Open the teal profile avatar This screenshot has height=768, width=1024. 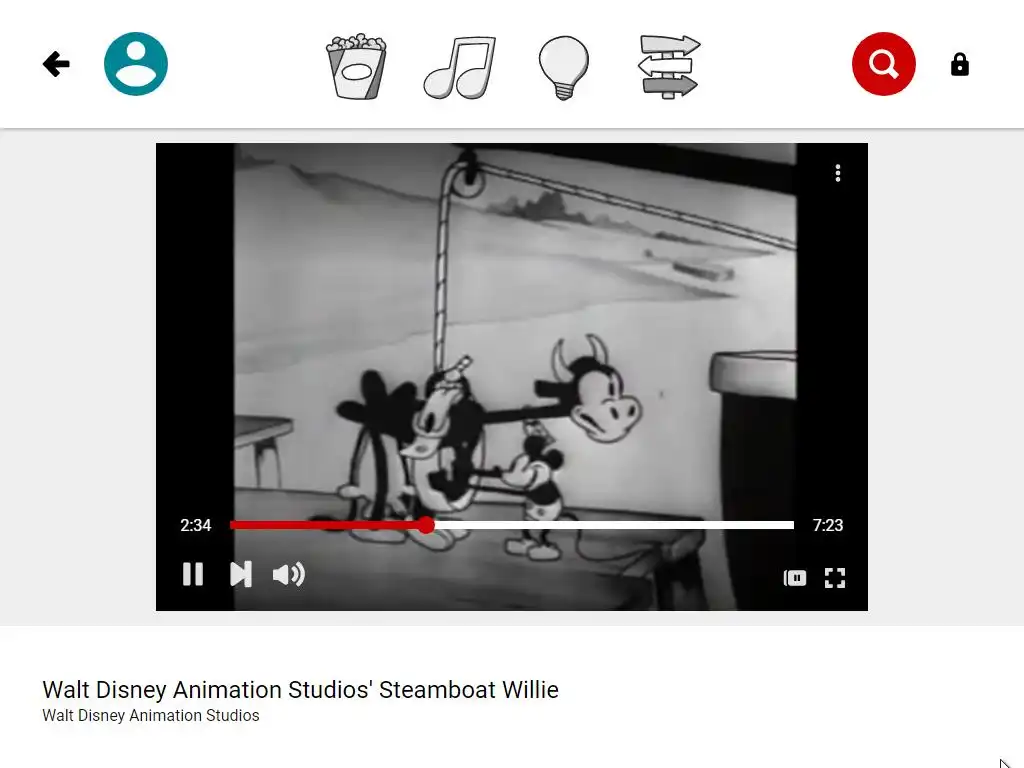pos(136,64)
